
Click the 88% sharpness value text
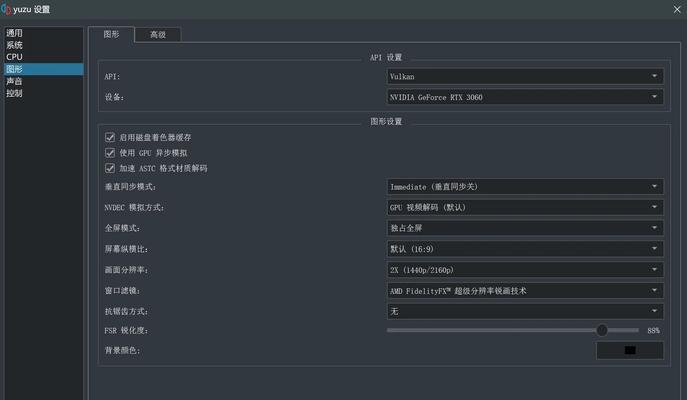(x=653, y=330)
